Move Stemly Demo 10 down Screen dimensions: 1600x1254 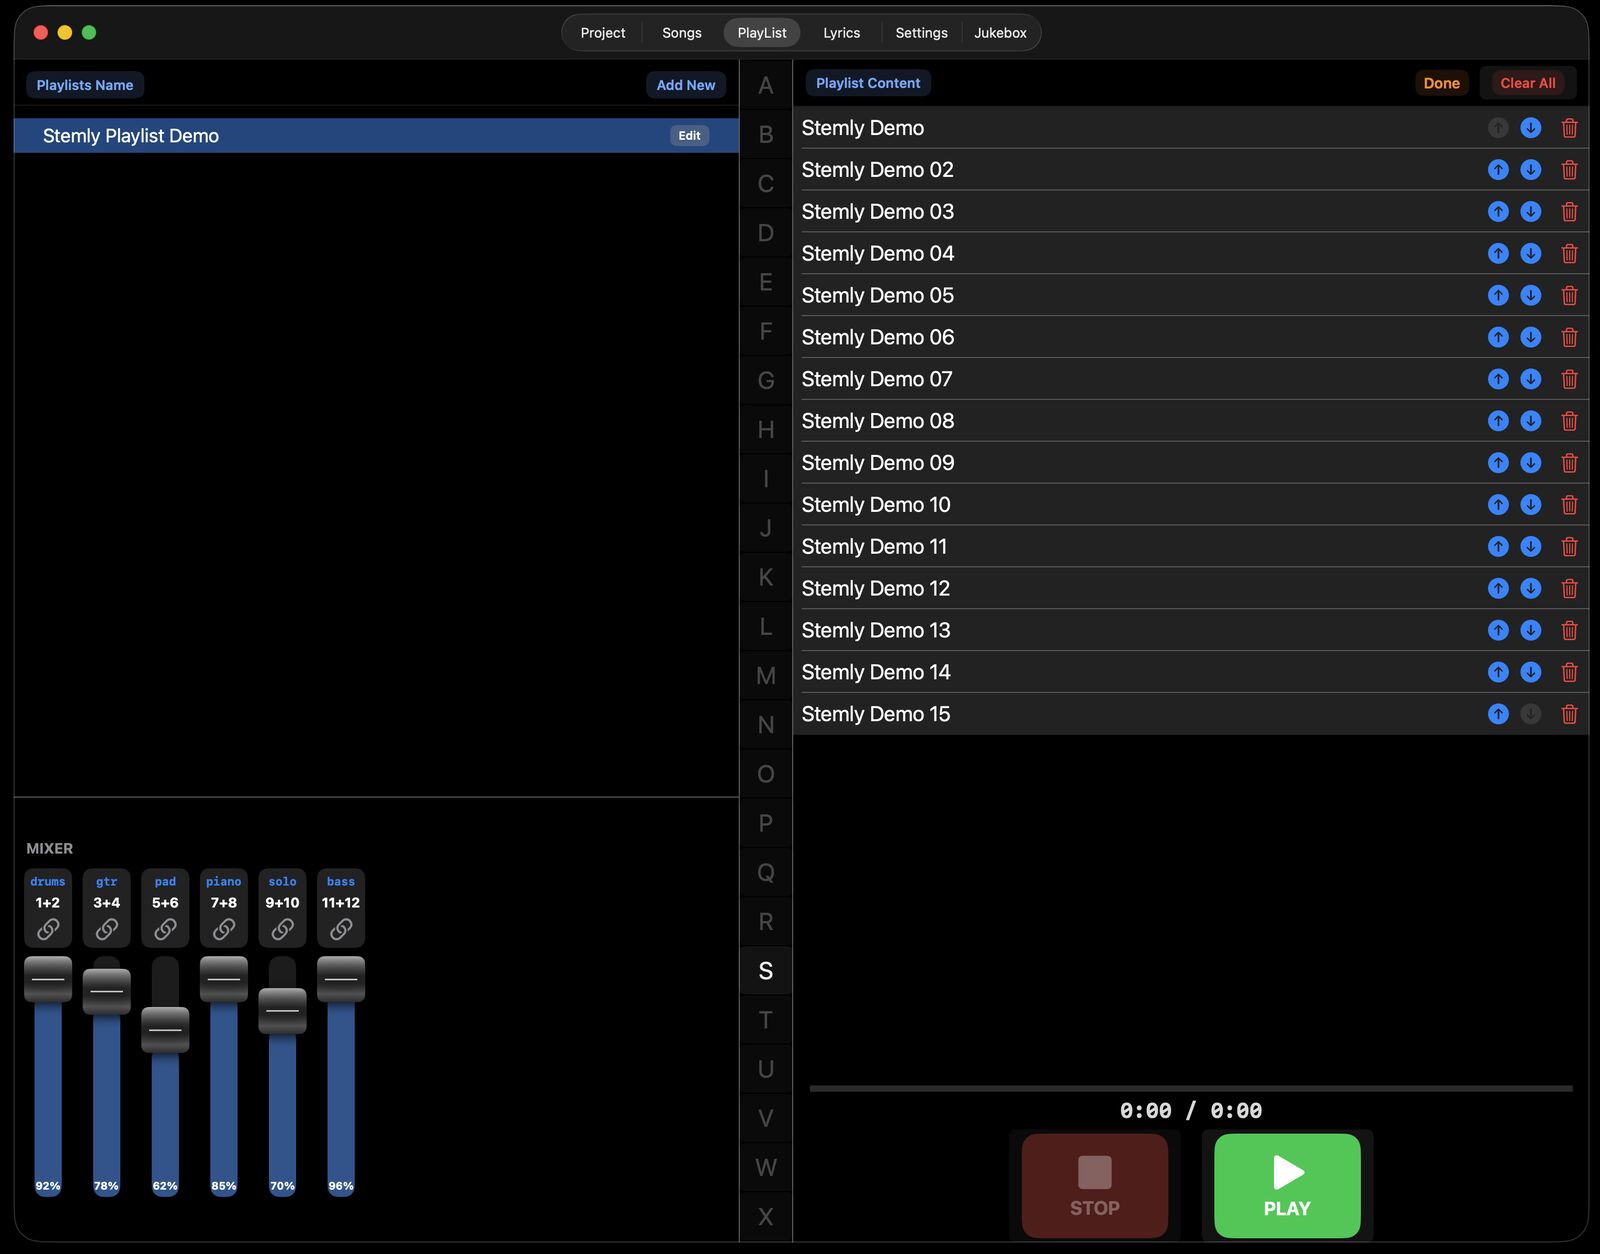1531,505
